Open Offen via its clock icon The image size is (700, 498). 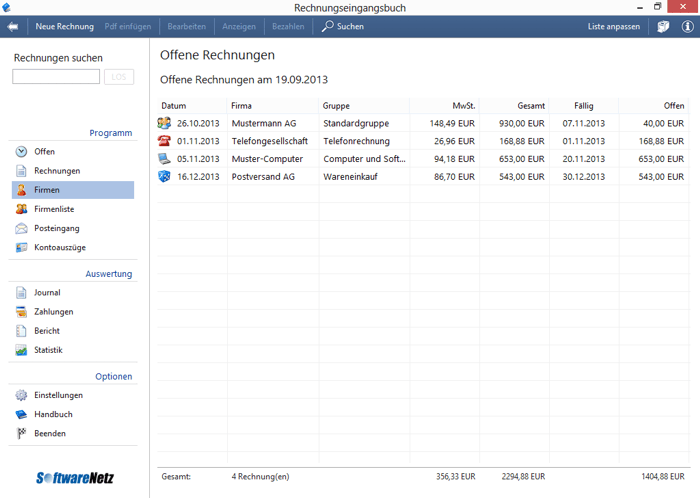[22, 152]
